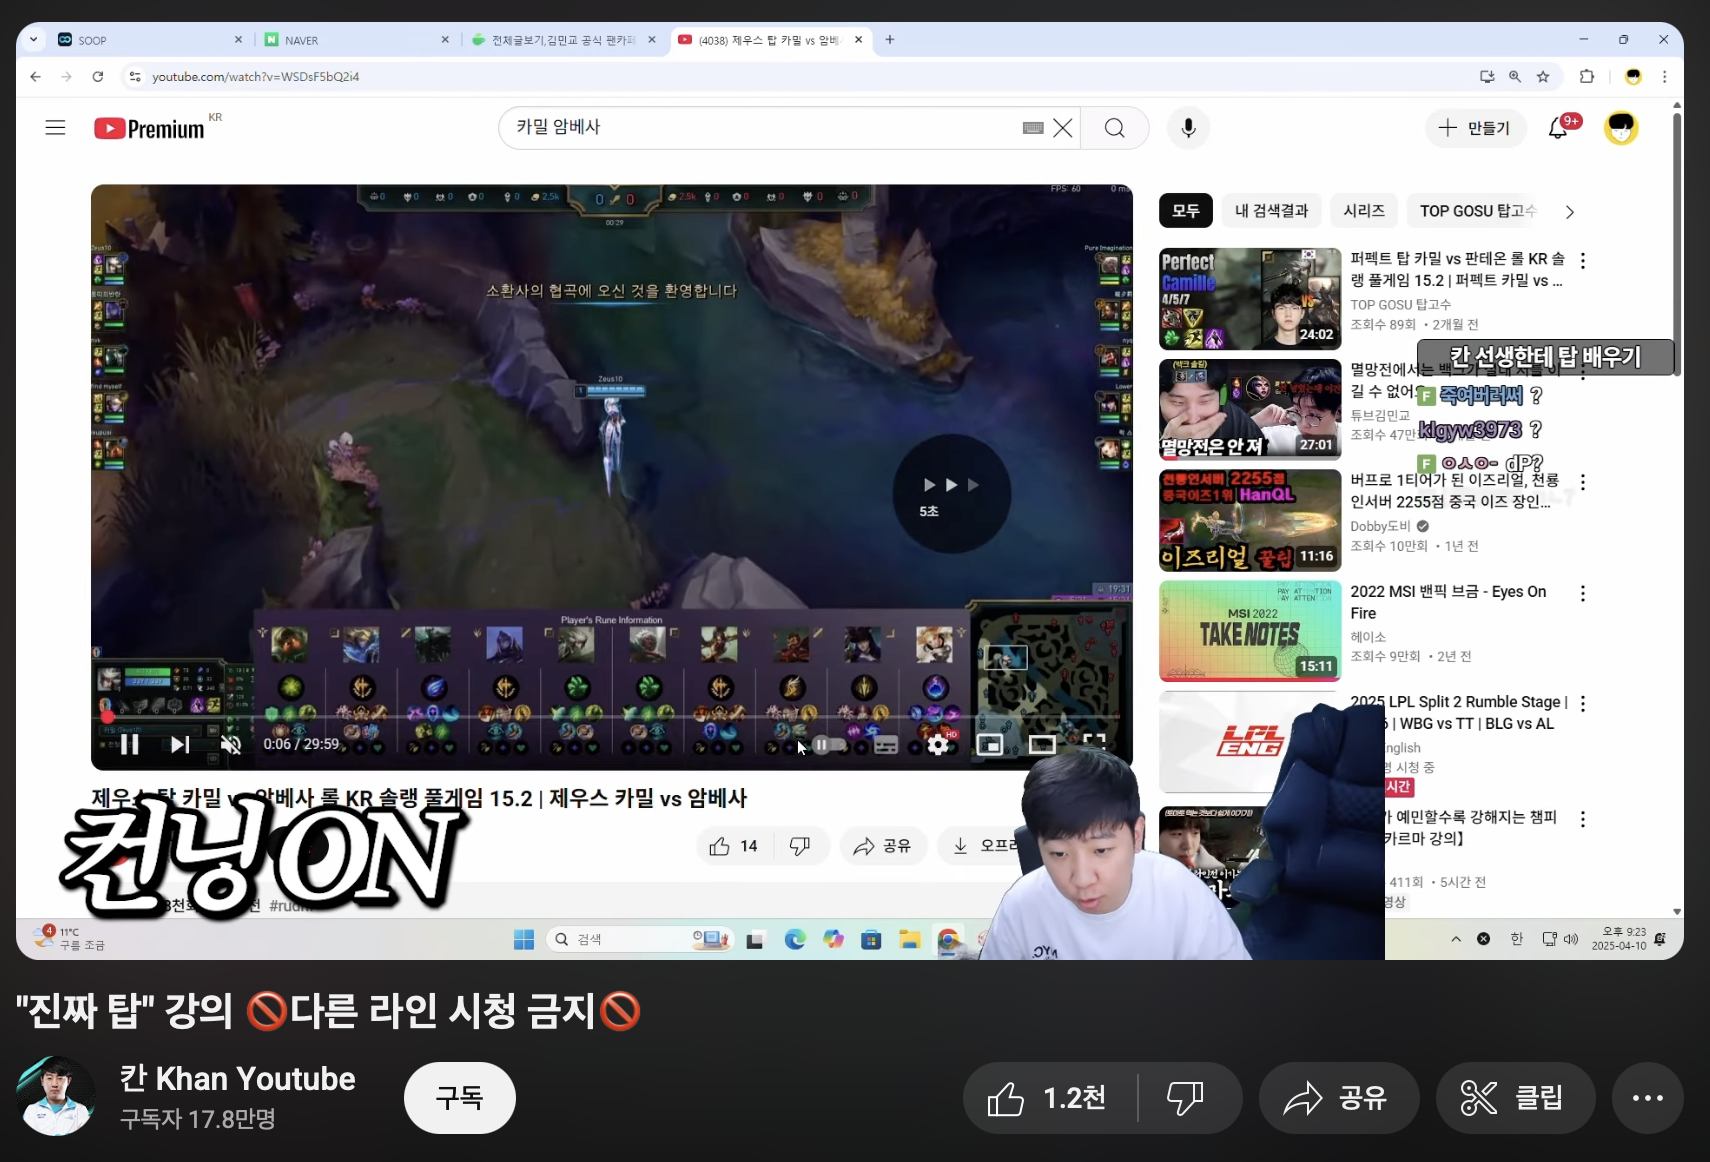The height and width of the screenshot is (1162, 1710).
Task: Create a clip with 클립 button
Action: point(1515,1098)
